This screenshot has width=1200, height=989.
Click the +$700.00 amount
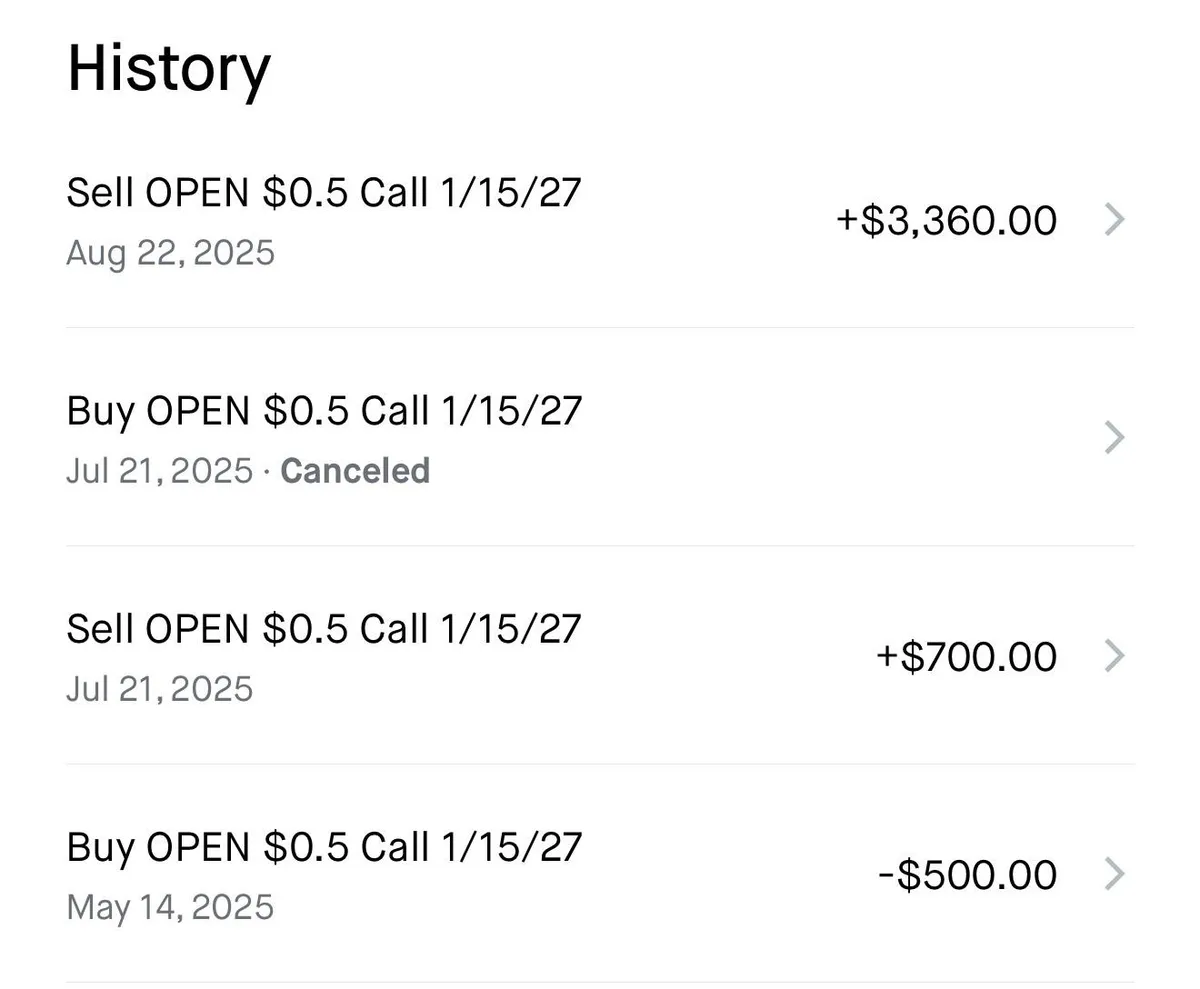(x=966, y=656)
